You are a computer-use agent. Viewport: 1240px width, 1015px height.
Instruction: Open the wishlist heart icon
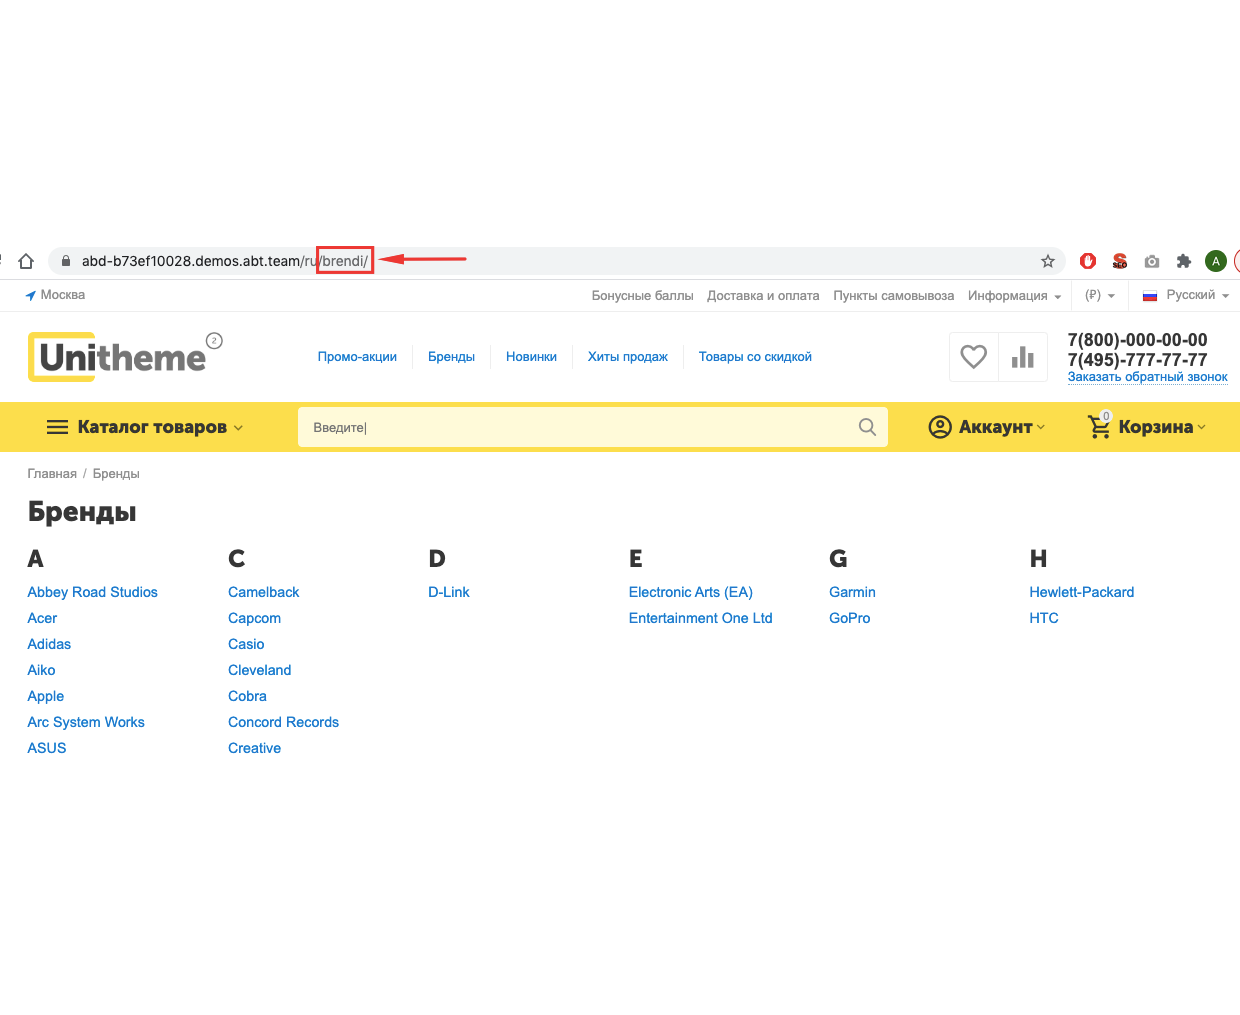(973, 357)
